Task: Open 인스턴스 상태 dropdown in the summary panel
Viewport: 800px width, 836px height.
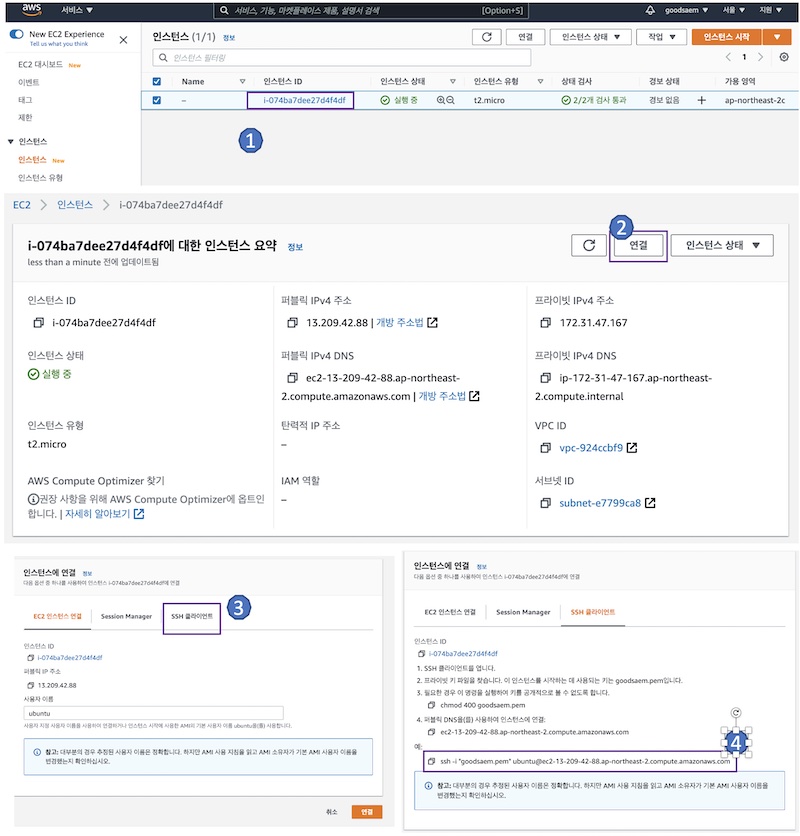Action: (x=722, y=245)
